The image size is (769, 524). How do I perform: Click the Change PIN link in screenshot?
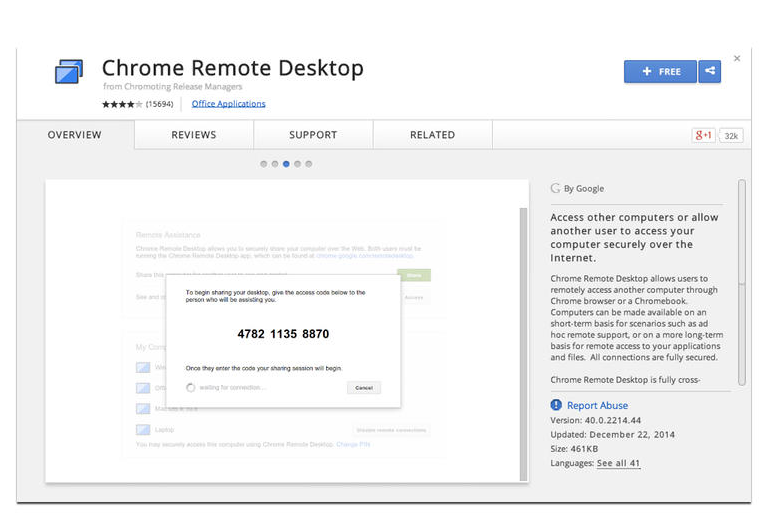coord(353,445)
